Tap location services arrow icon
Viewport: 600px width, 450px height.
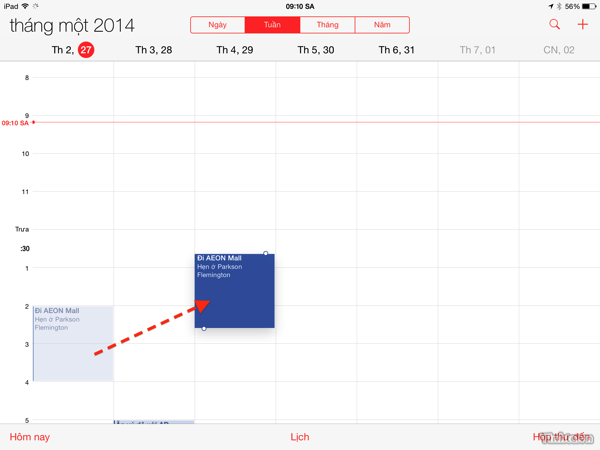551,6
